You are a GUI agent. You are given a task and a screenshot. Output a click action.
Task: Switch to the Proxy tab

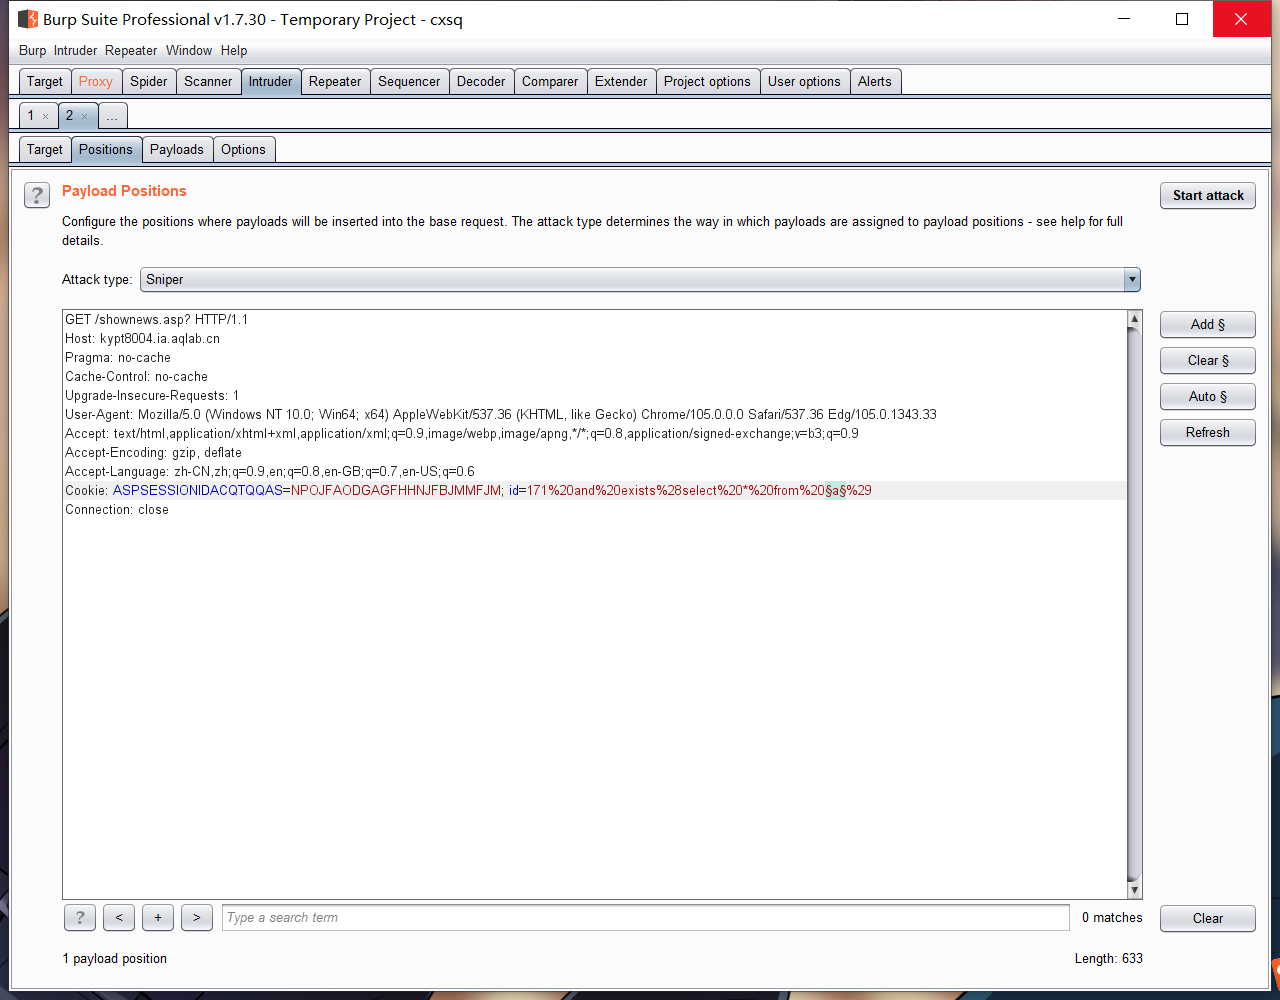click(96, 82)
